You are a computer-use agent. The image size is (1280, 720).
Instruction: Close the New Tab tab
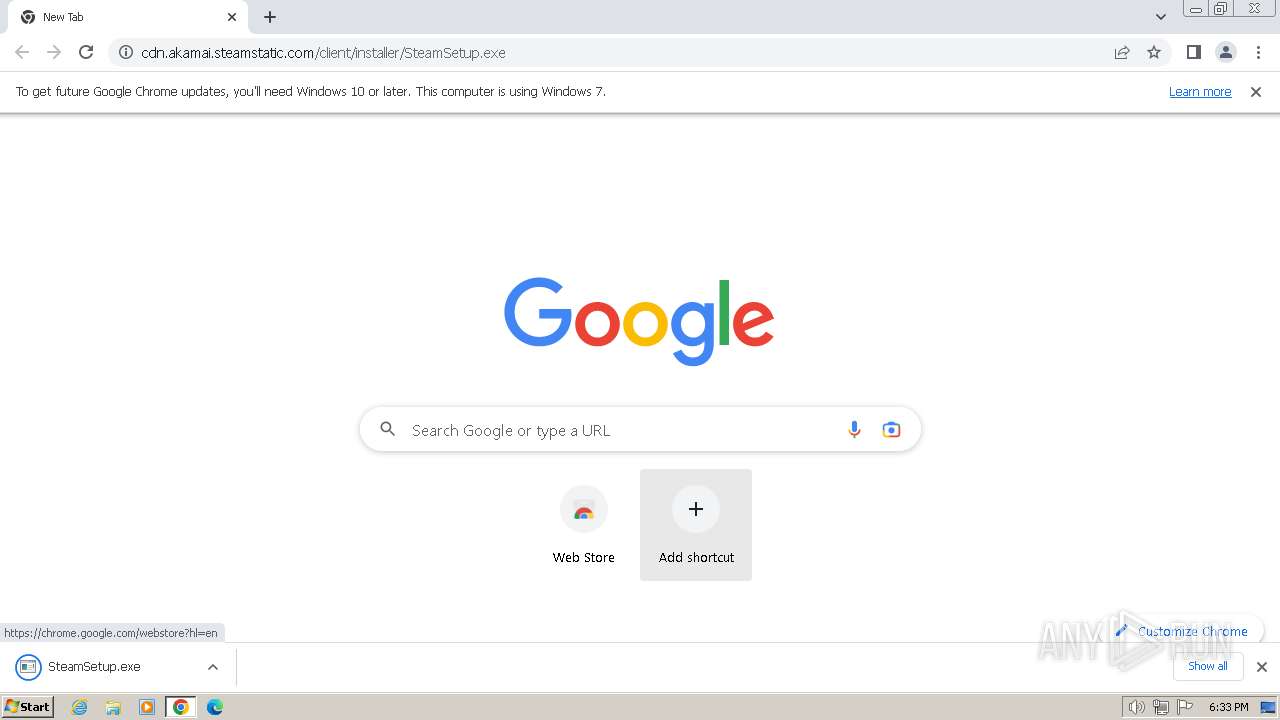pyautogui.click(x=232, y=17)
